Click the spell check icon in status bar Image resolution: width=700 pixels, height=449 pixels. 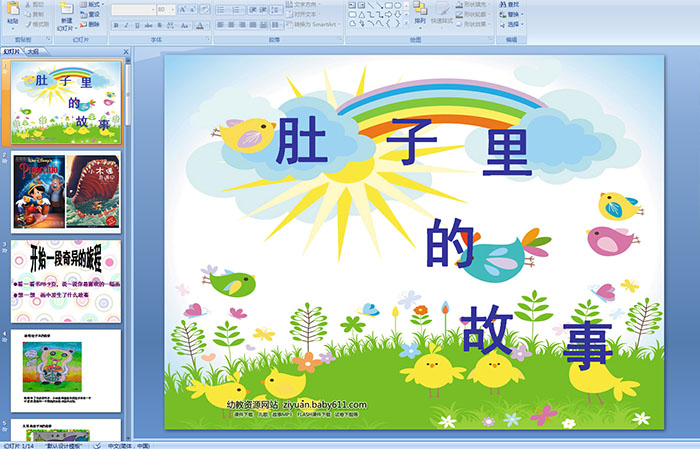tap(97, 445)
